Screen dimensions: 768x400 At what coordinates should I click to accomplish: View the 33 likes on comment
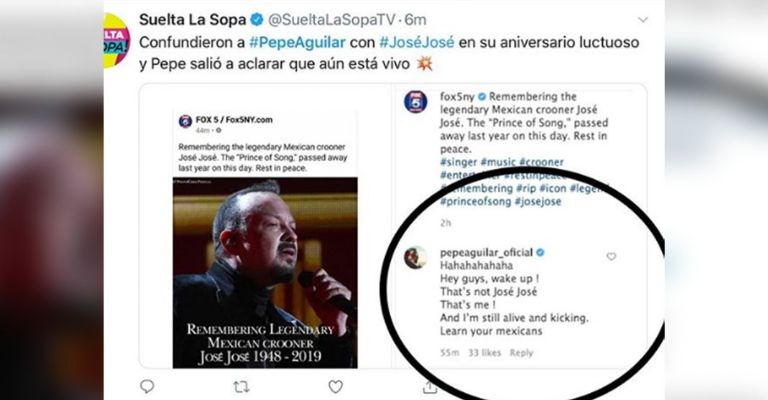pyautogui.click(x=484, y=353)
